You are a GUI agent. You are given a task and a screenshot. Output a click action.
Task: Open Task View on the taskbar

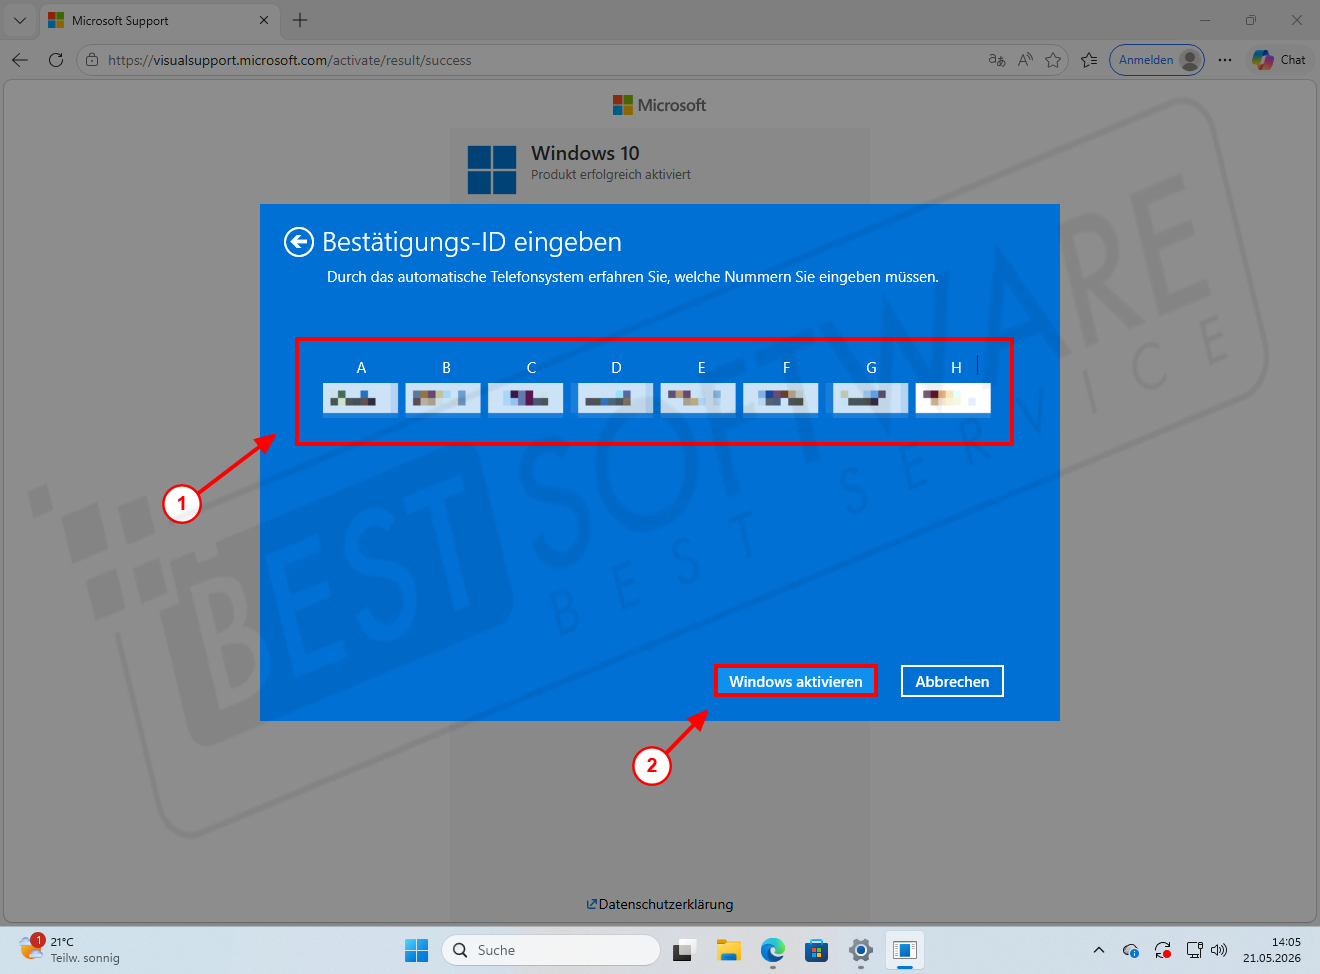(x=683, y=950)
